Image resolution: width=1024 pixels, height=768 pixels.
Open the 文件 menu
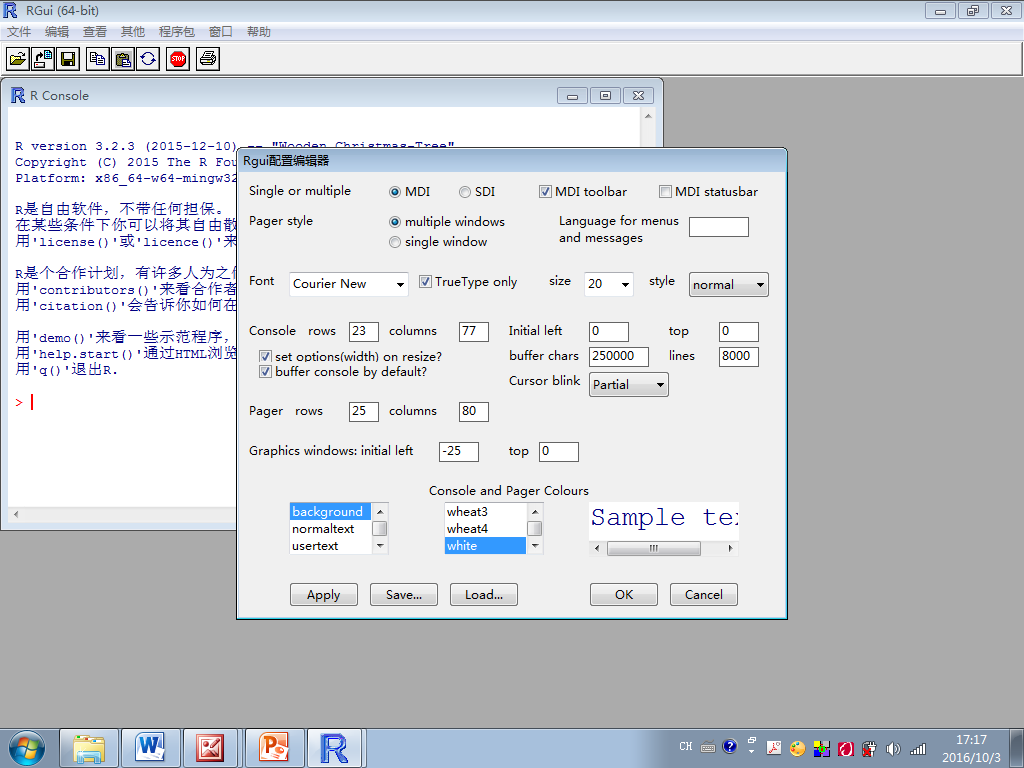click(x=19, y=31)
